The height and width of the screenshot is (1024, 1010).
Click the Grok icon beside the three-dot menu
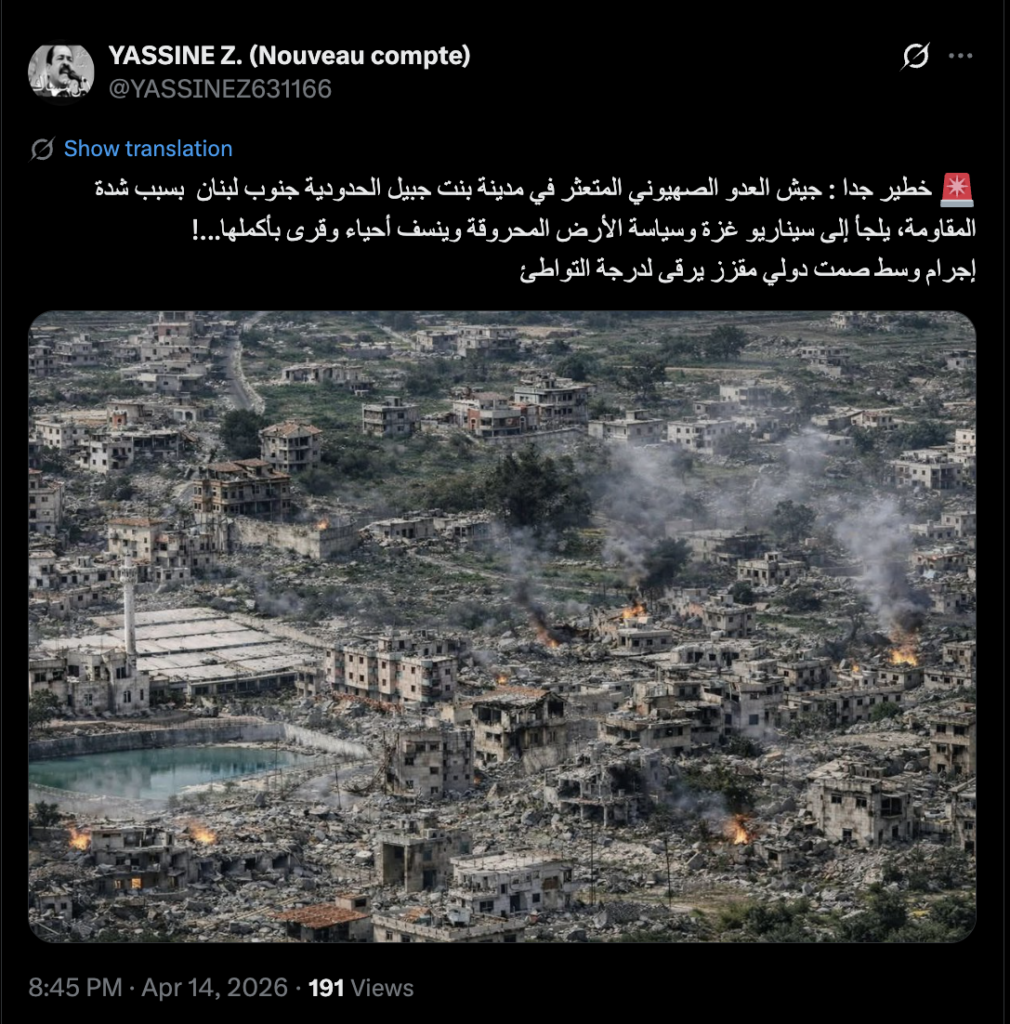pos(915,56)
